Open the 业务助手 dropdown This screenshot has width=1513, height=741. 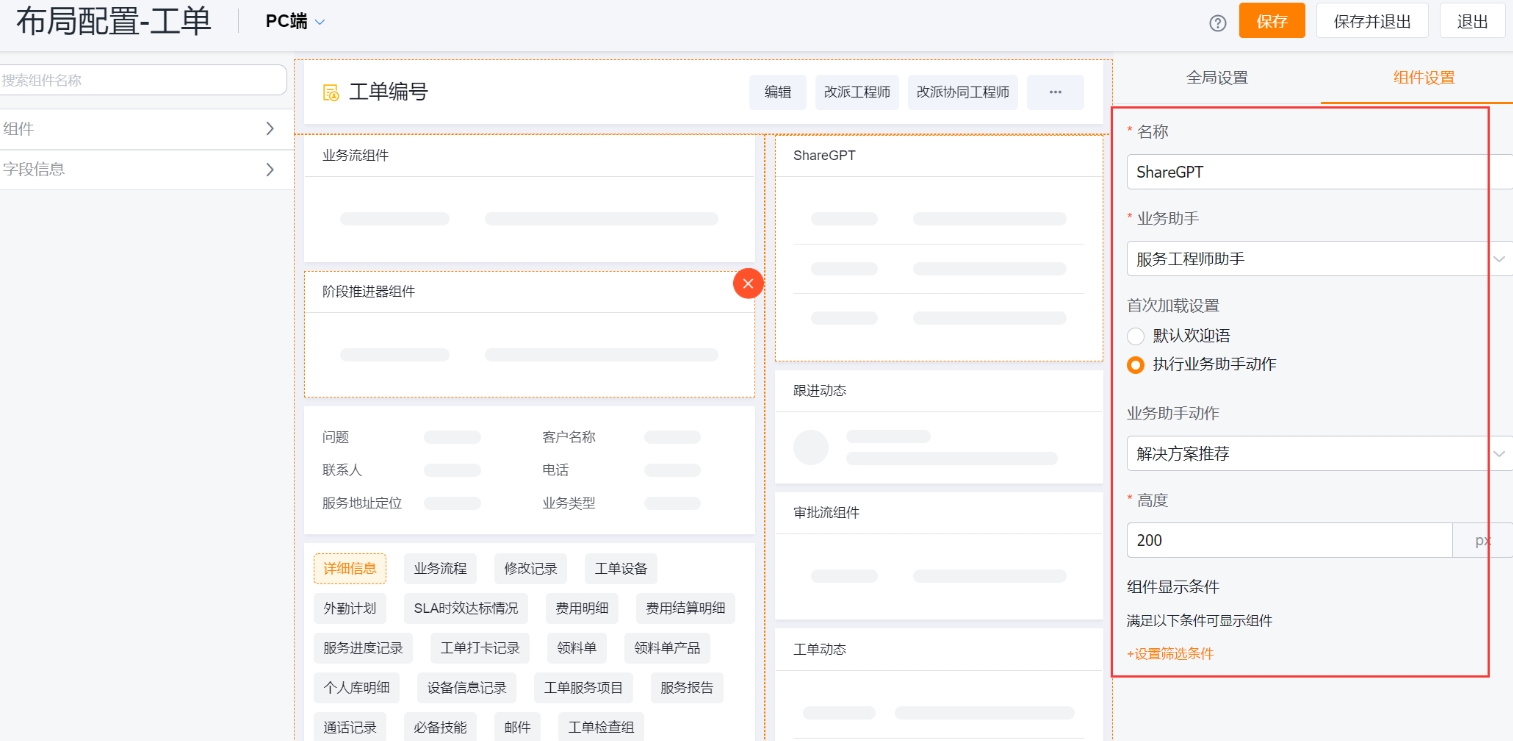click(1319, 258)
